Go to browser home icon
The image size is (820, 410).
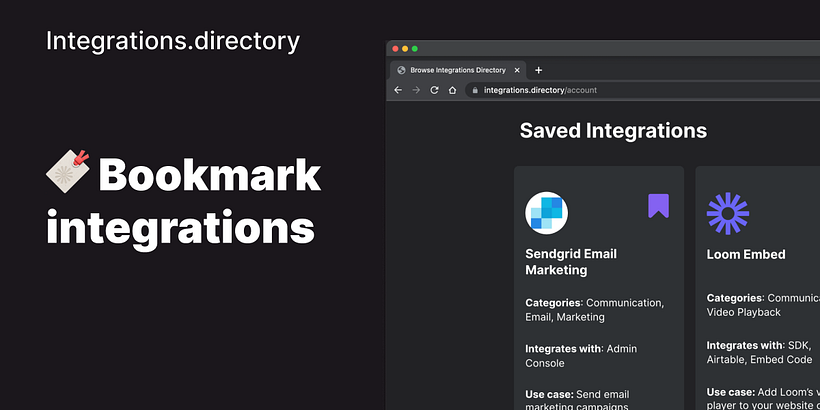coord(452,90)
